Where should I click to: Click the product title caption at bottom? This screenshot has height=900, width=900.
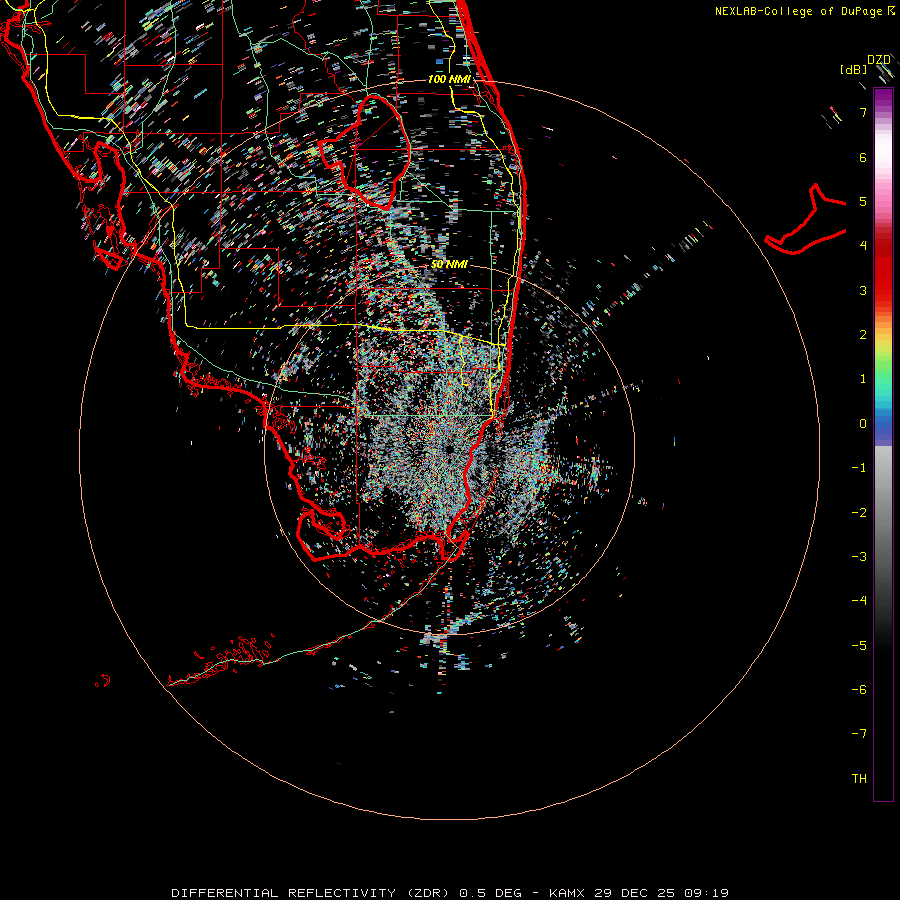450,893
